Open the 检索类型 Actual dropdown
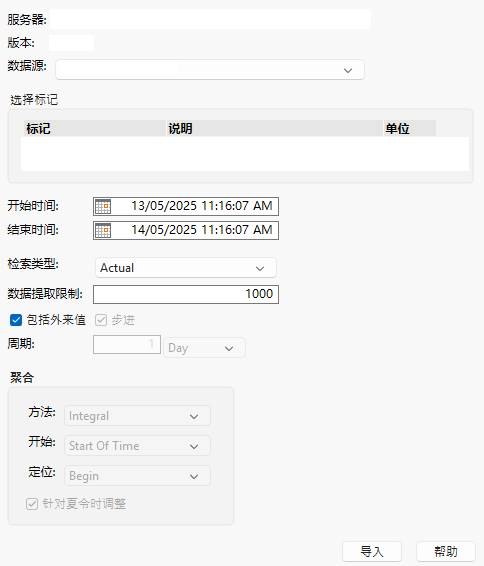This screenshot has height=566, width=484. (x=186, y=268)
